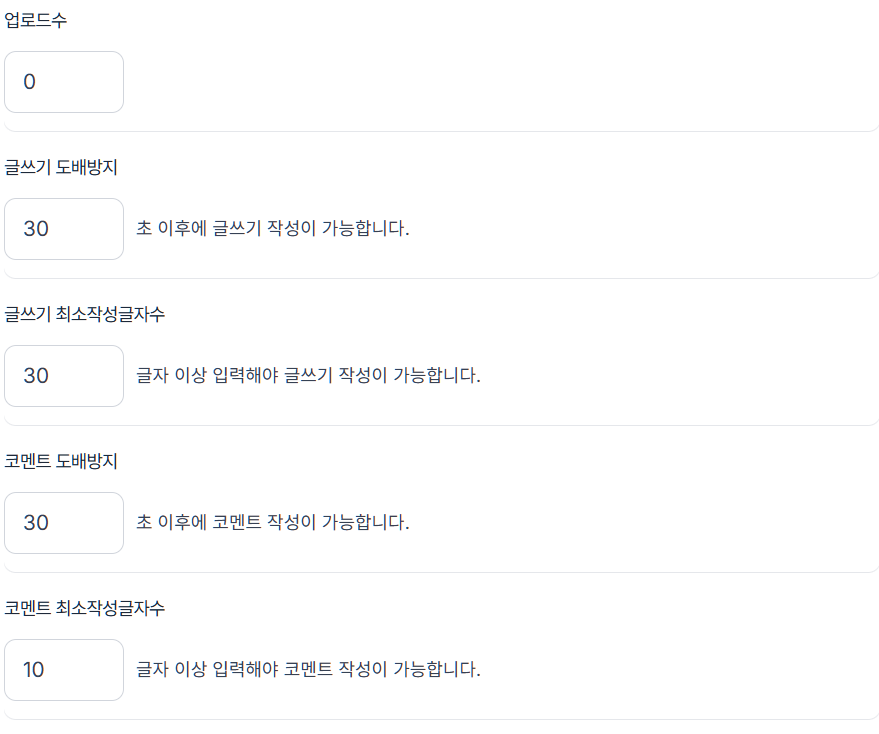Click the 업로드수 input field showing 0
879x734 pixels.
[63, 82]
